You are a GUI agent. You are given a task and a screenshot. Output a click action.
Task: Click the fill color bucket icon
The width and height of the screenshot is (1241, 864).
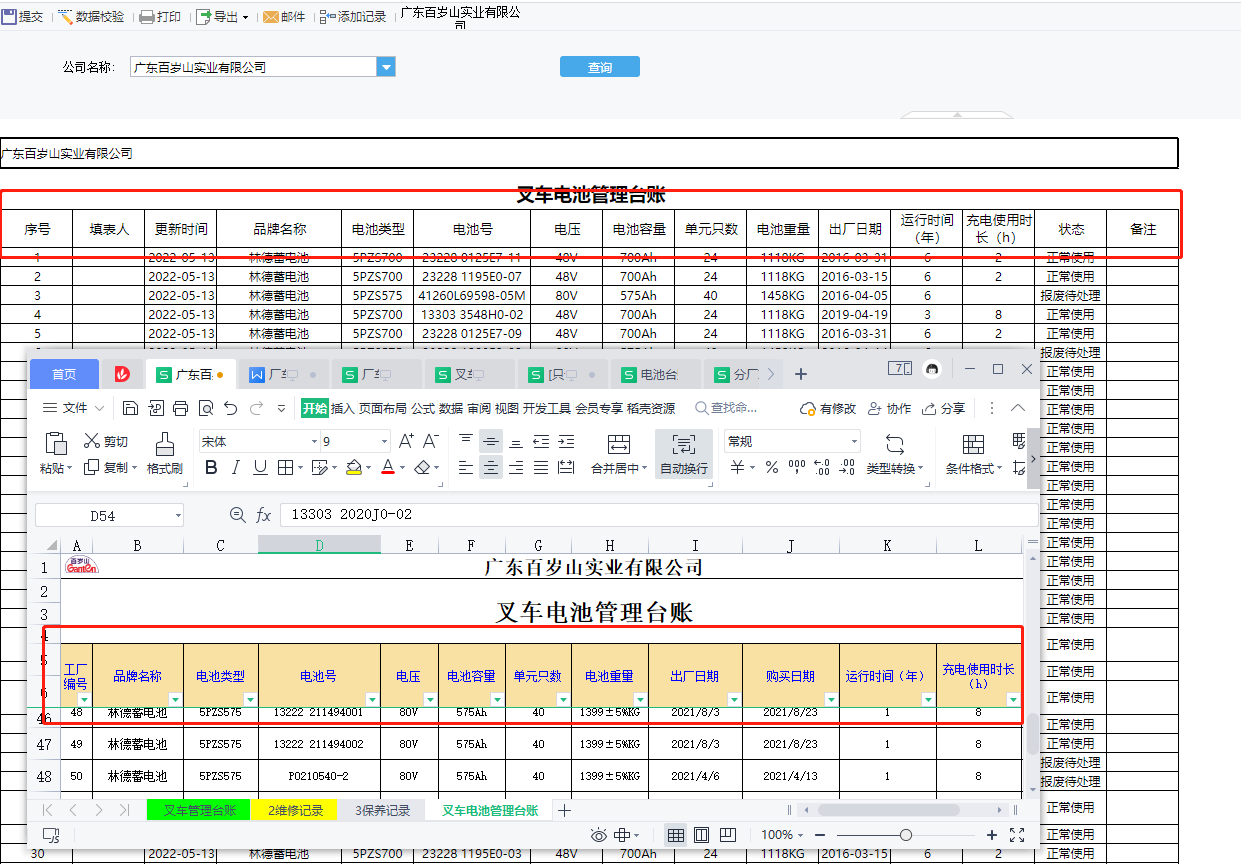353,467
